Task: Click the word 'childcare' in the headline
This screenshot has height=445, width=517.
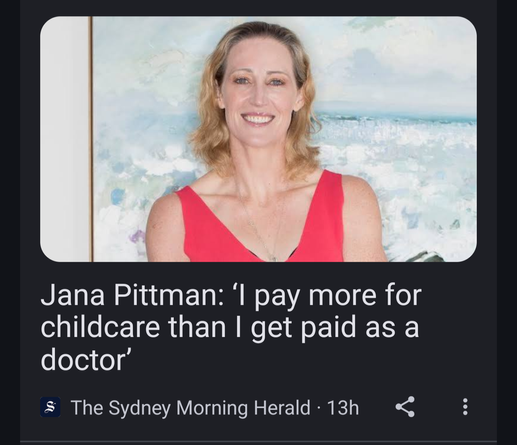Action: coord(100,327)
